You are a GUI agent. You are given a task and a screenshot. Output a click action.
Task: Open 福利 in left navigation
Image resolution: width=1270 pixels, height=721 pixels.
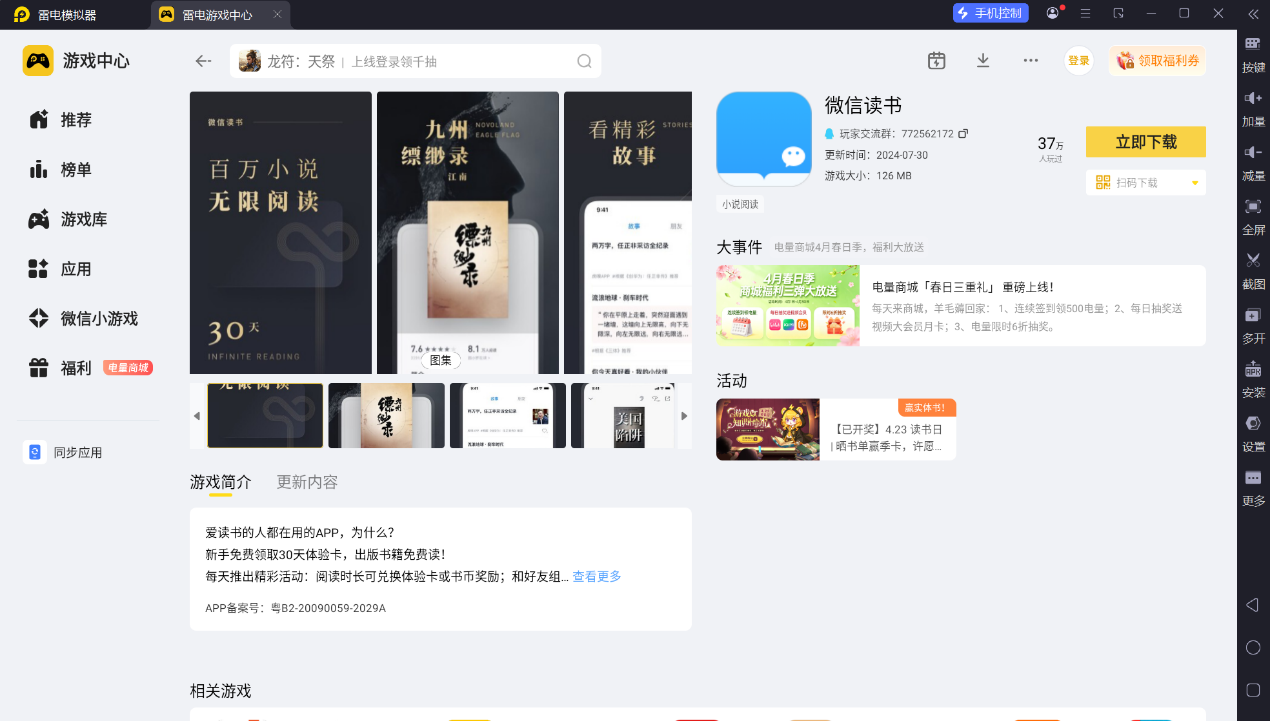point(62,368)
